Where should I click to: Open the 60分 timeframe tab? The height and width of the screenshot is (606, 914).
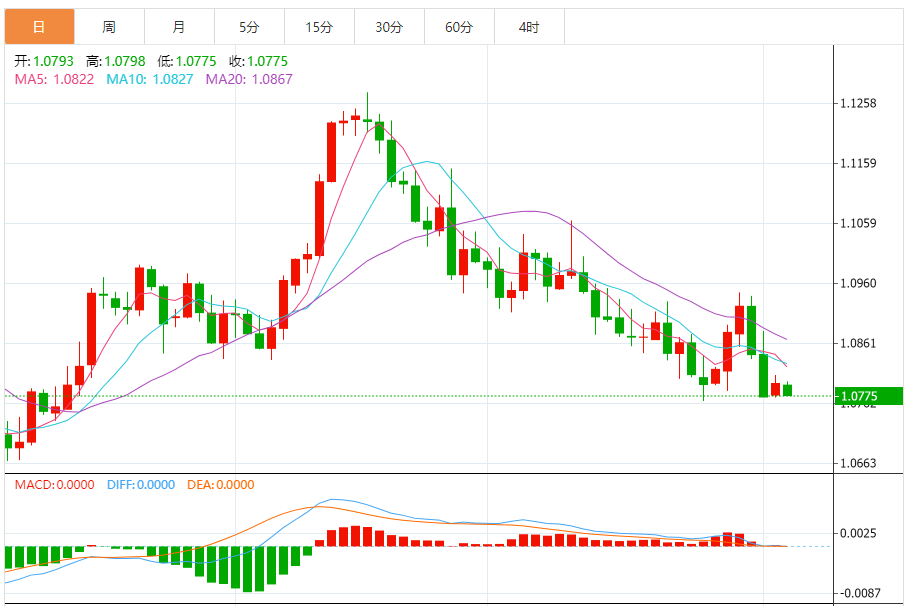459,27
